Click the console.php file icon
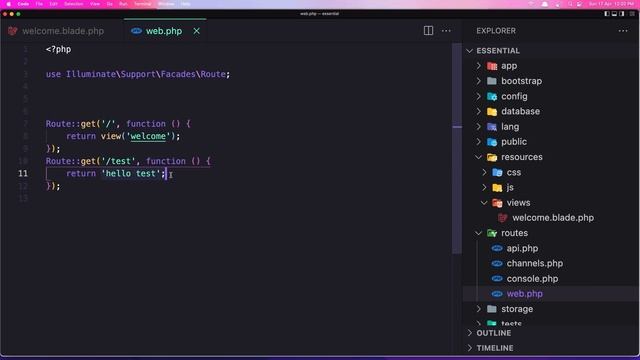 tap(497, 279)
